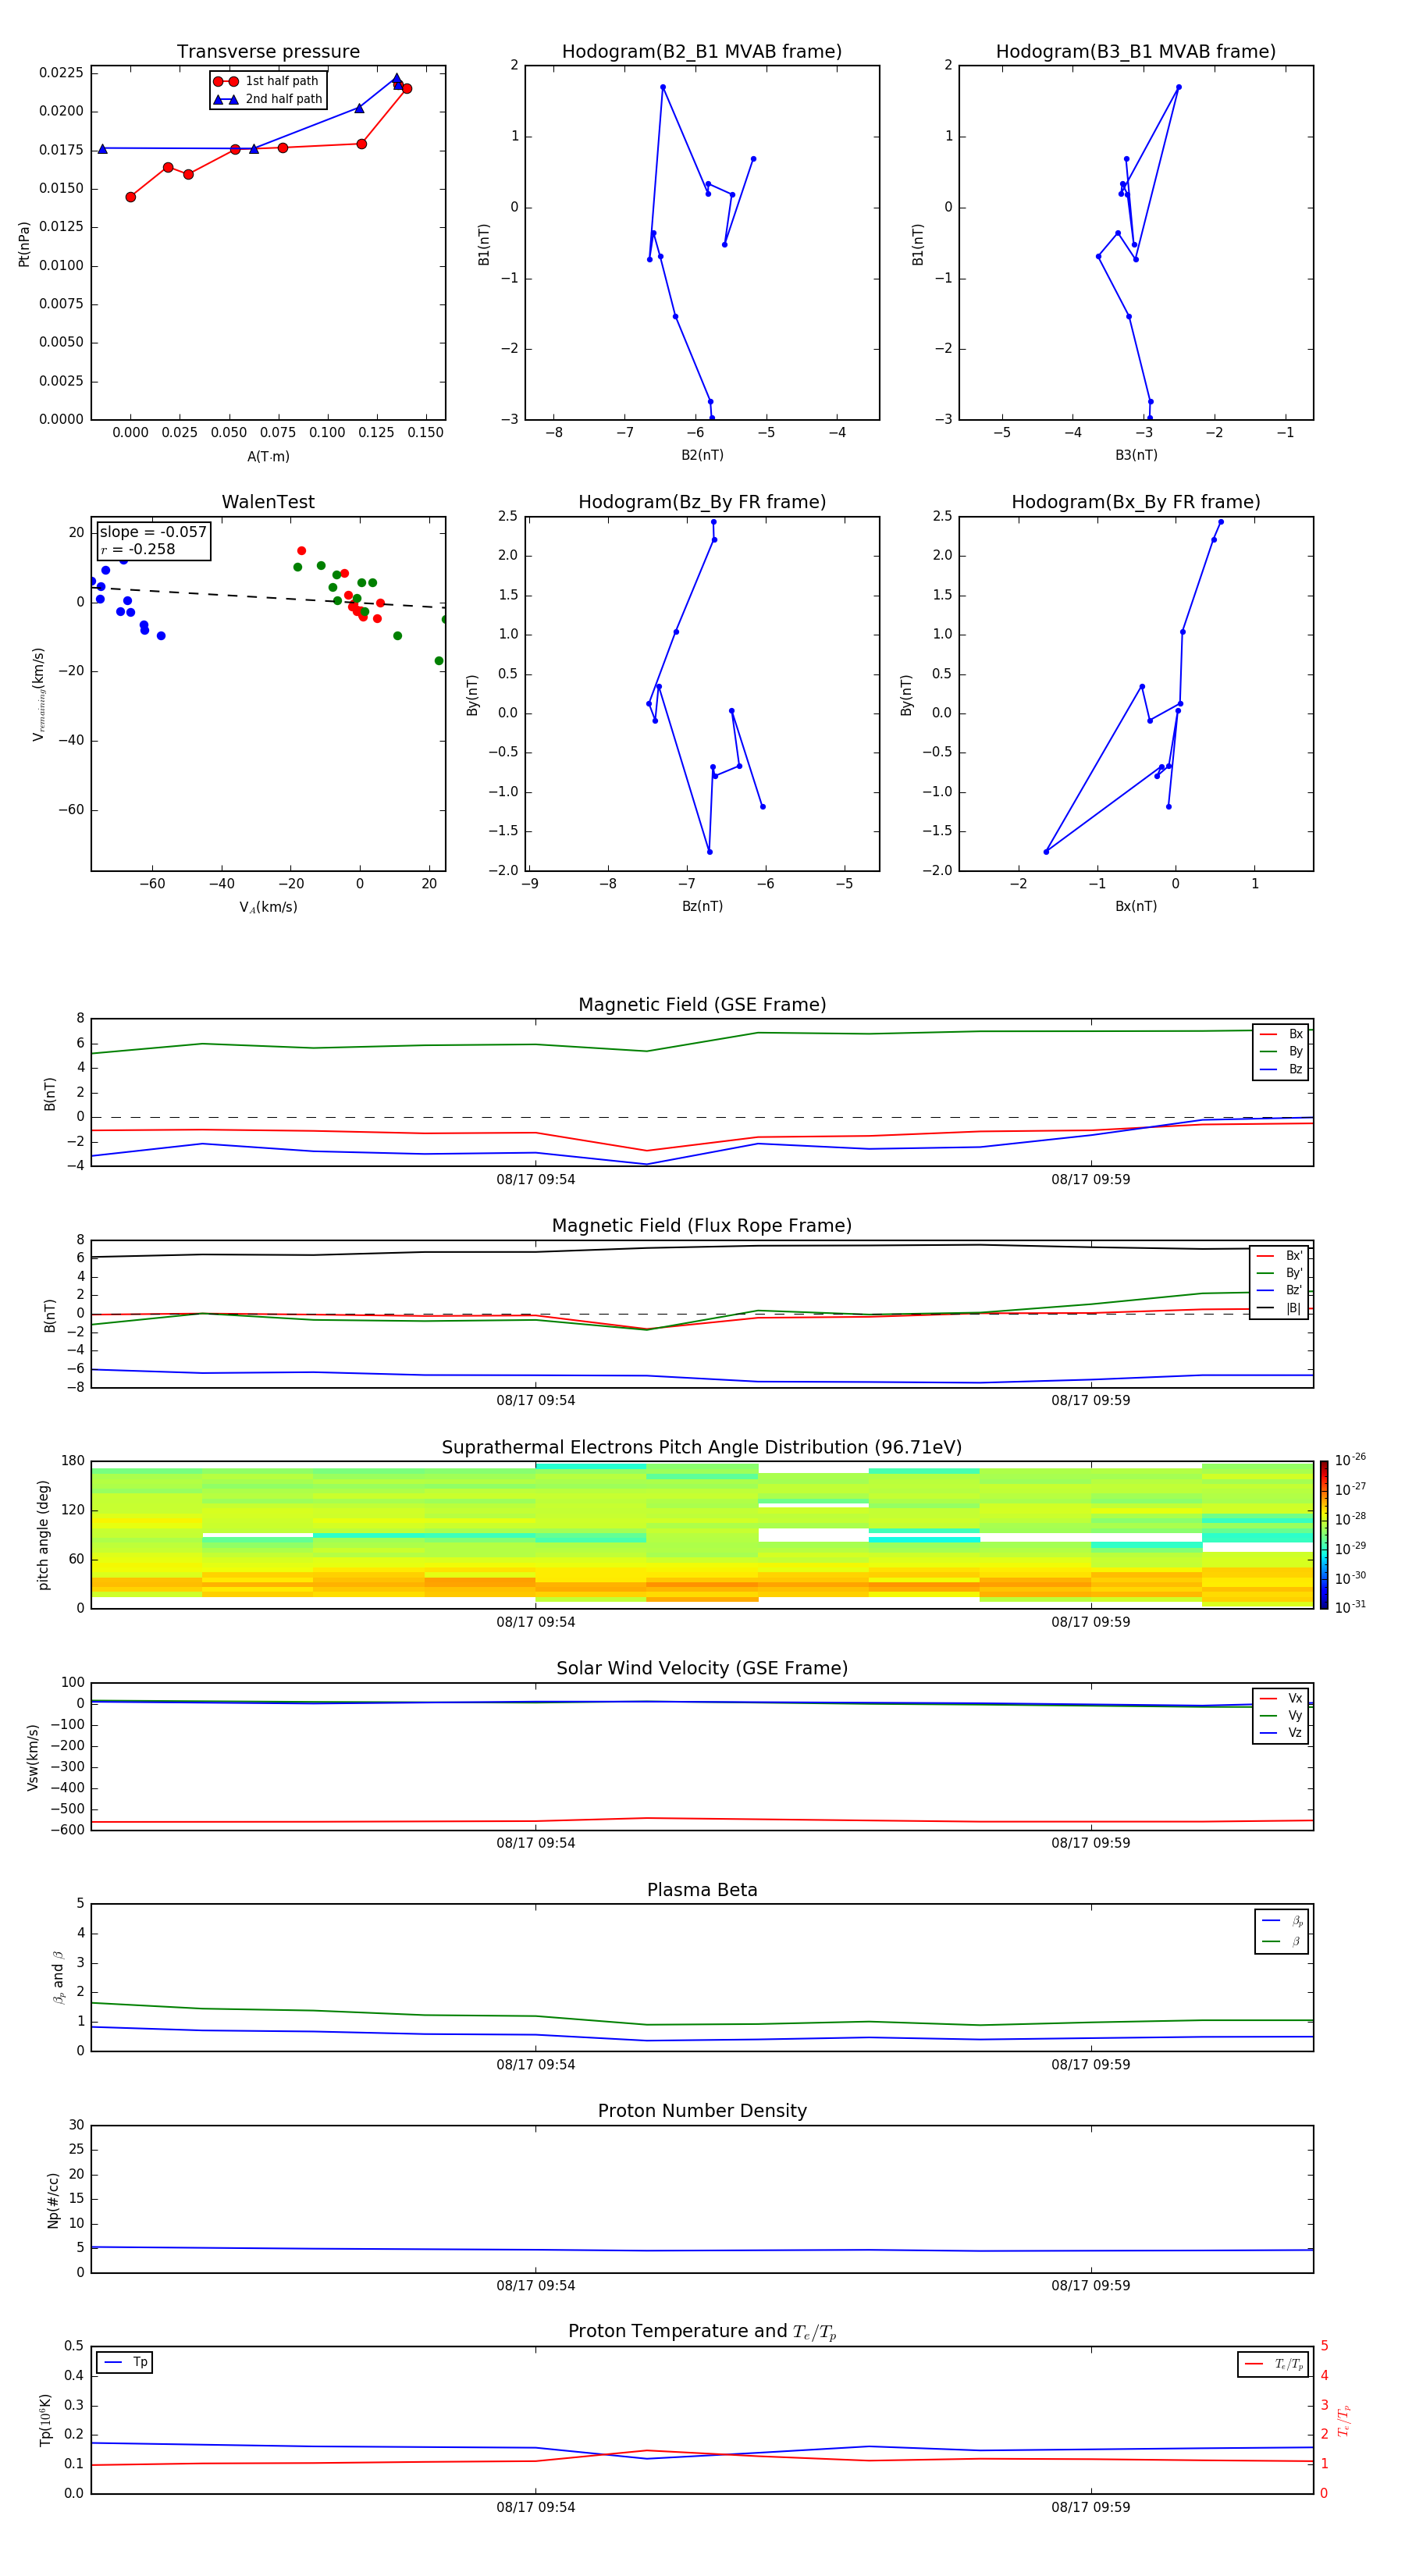This screenshot has width=1405, height=2576.
Task: Click the 'Hodogram(Bz_By FR frame)' title
Action: point(702,502)
